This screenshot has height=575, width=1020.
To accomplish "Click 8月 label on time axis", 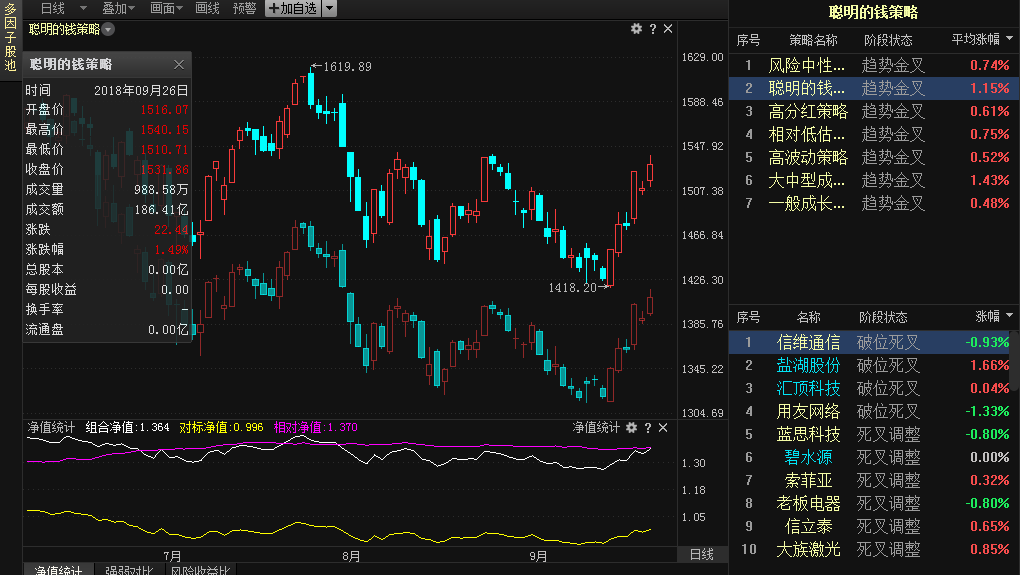I will click(x=351, y=556).
